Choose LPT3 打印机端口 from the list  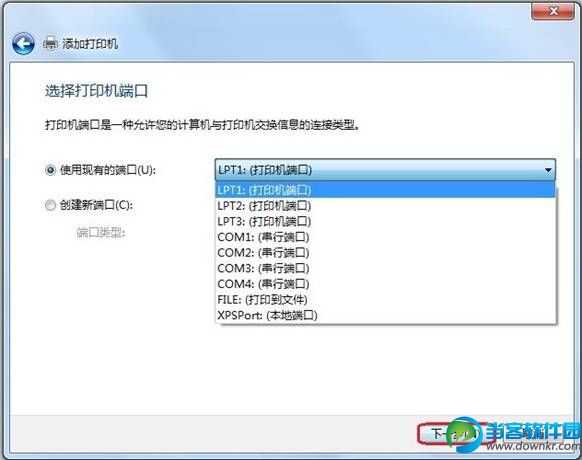coord(385,221)
